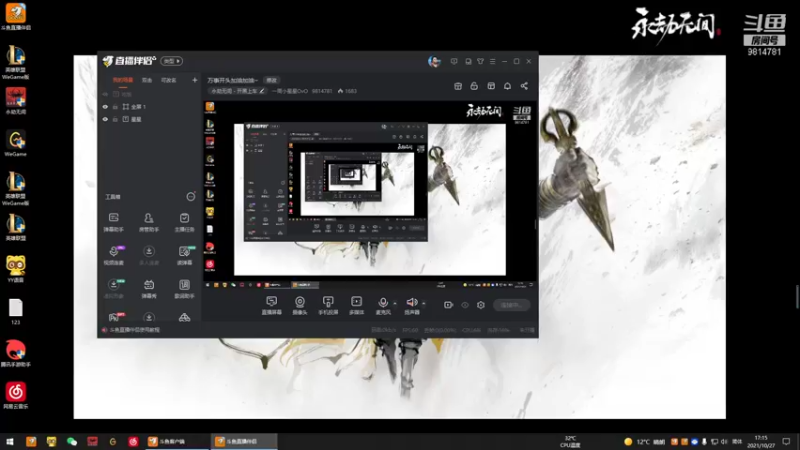Add a 摄像头 camera source
Screen dimensions: 800x450
(x=299, y=305)
